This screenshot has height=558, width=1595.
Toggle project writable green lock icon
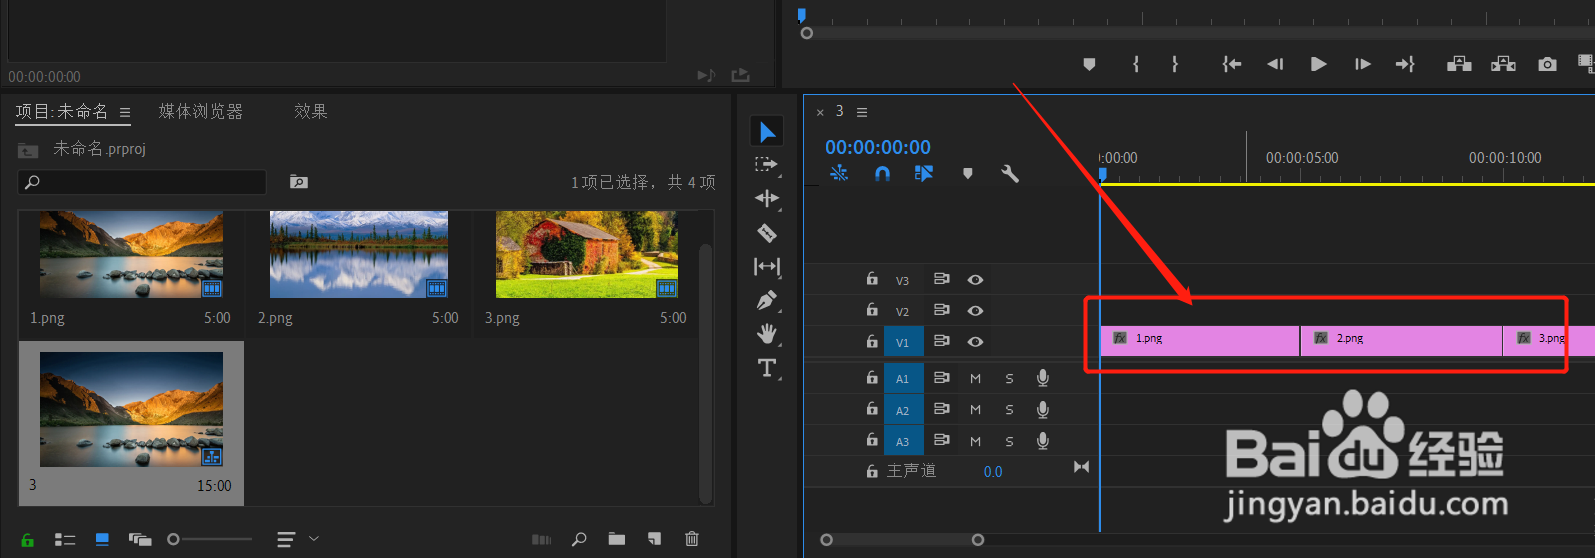point(28,540)
